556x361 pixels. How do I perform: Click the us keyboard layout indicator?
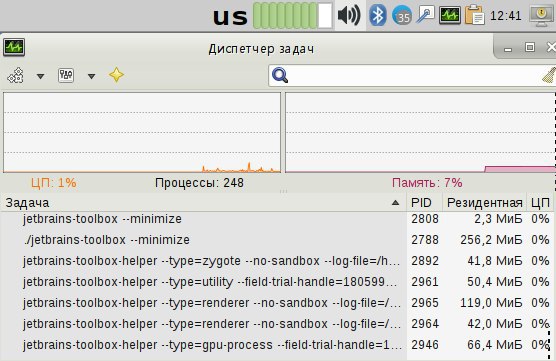(230, 16)
